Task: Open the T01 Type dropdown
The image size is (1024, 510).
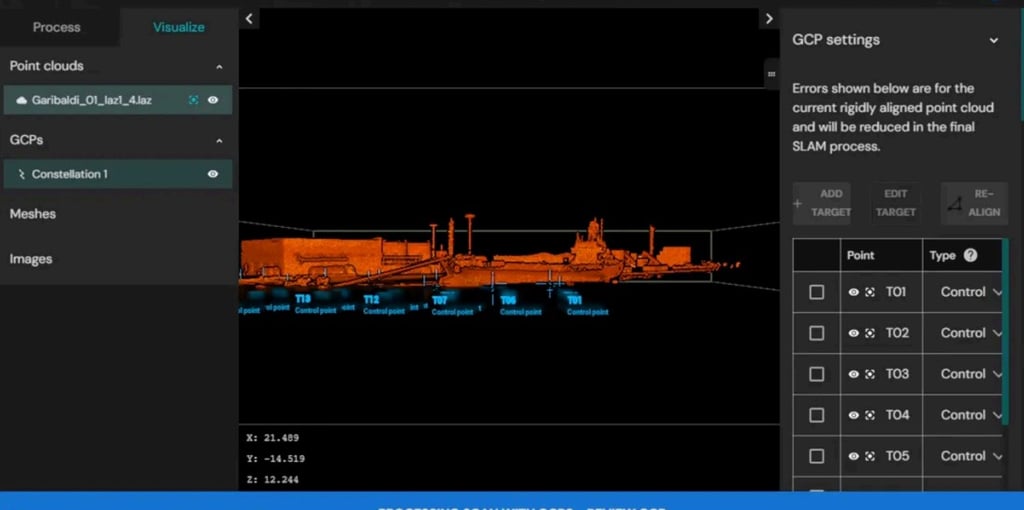Action: tap(970, 293)
